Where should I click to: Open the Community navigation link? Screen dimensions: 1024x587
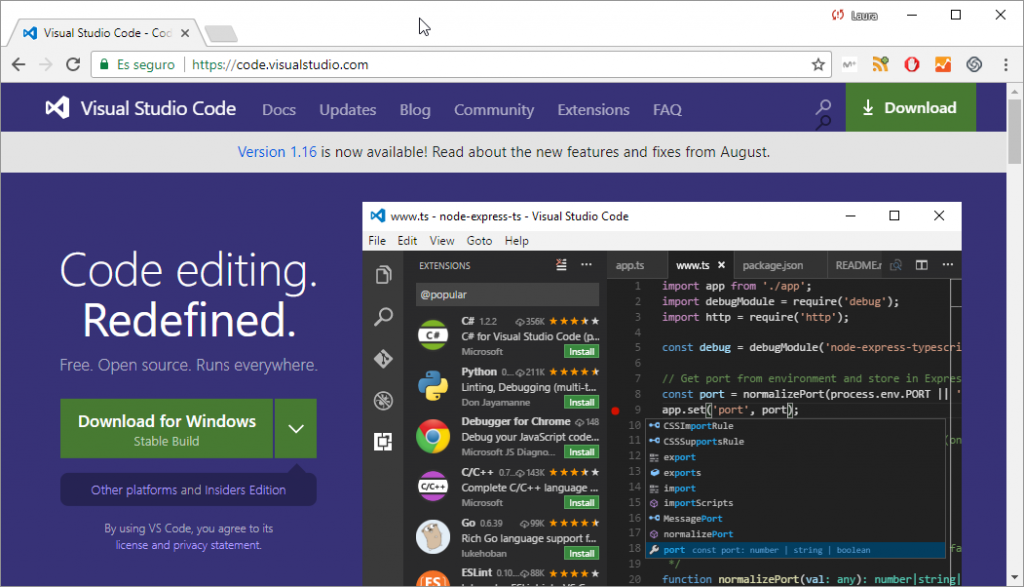click(494, 110)
